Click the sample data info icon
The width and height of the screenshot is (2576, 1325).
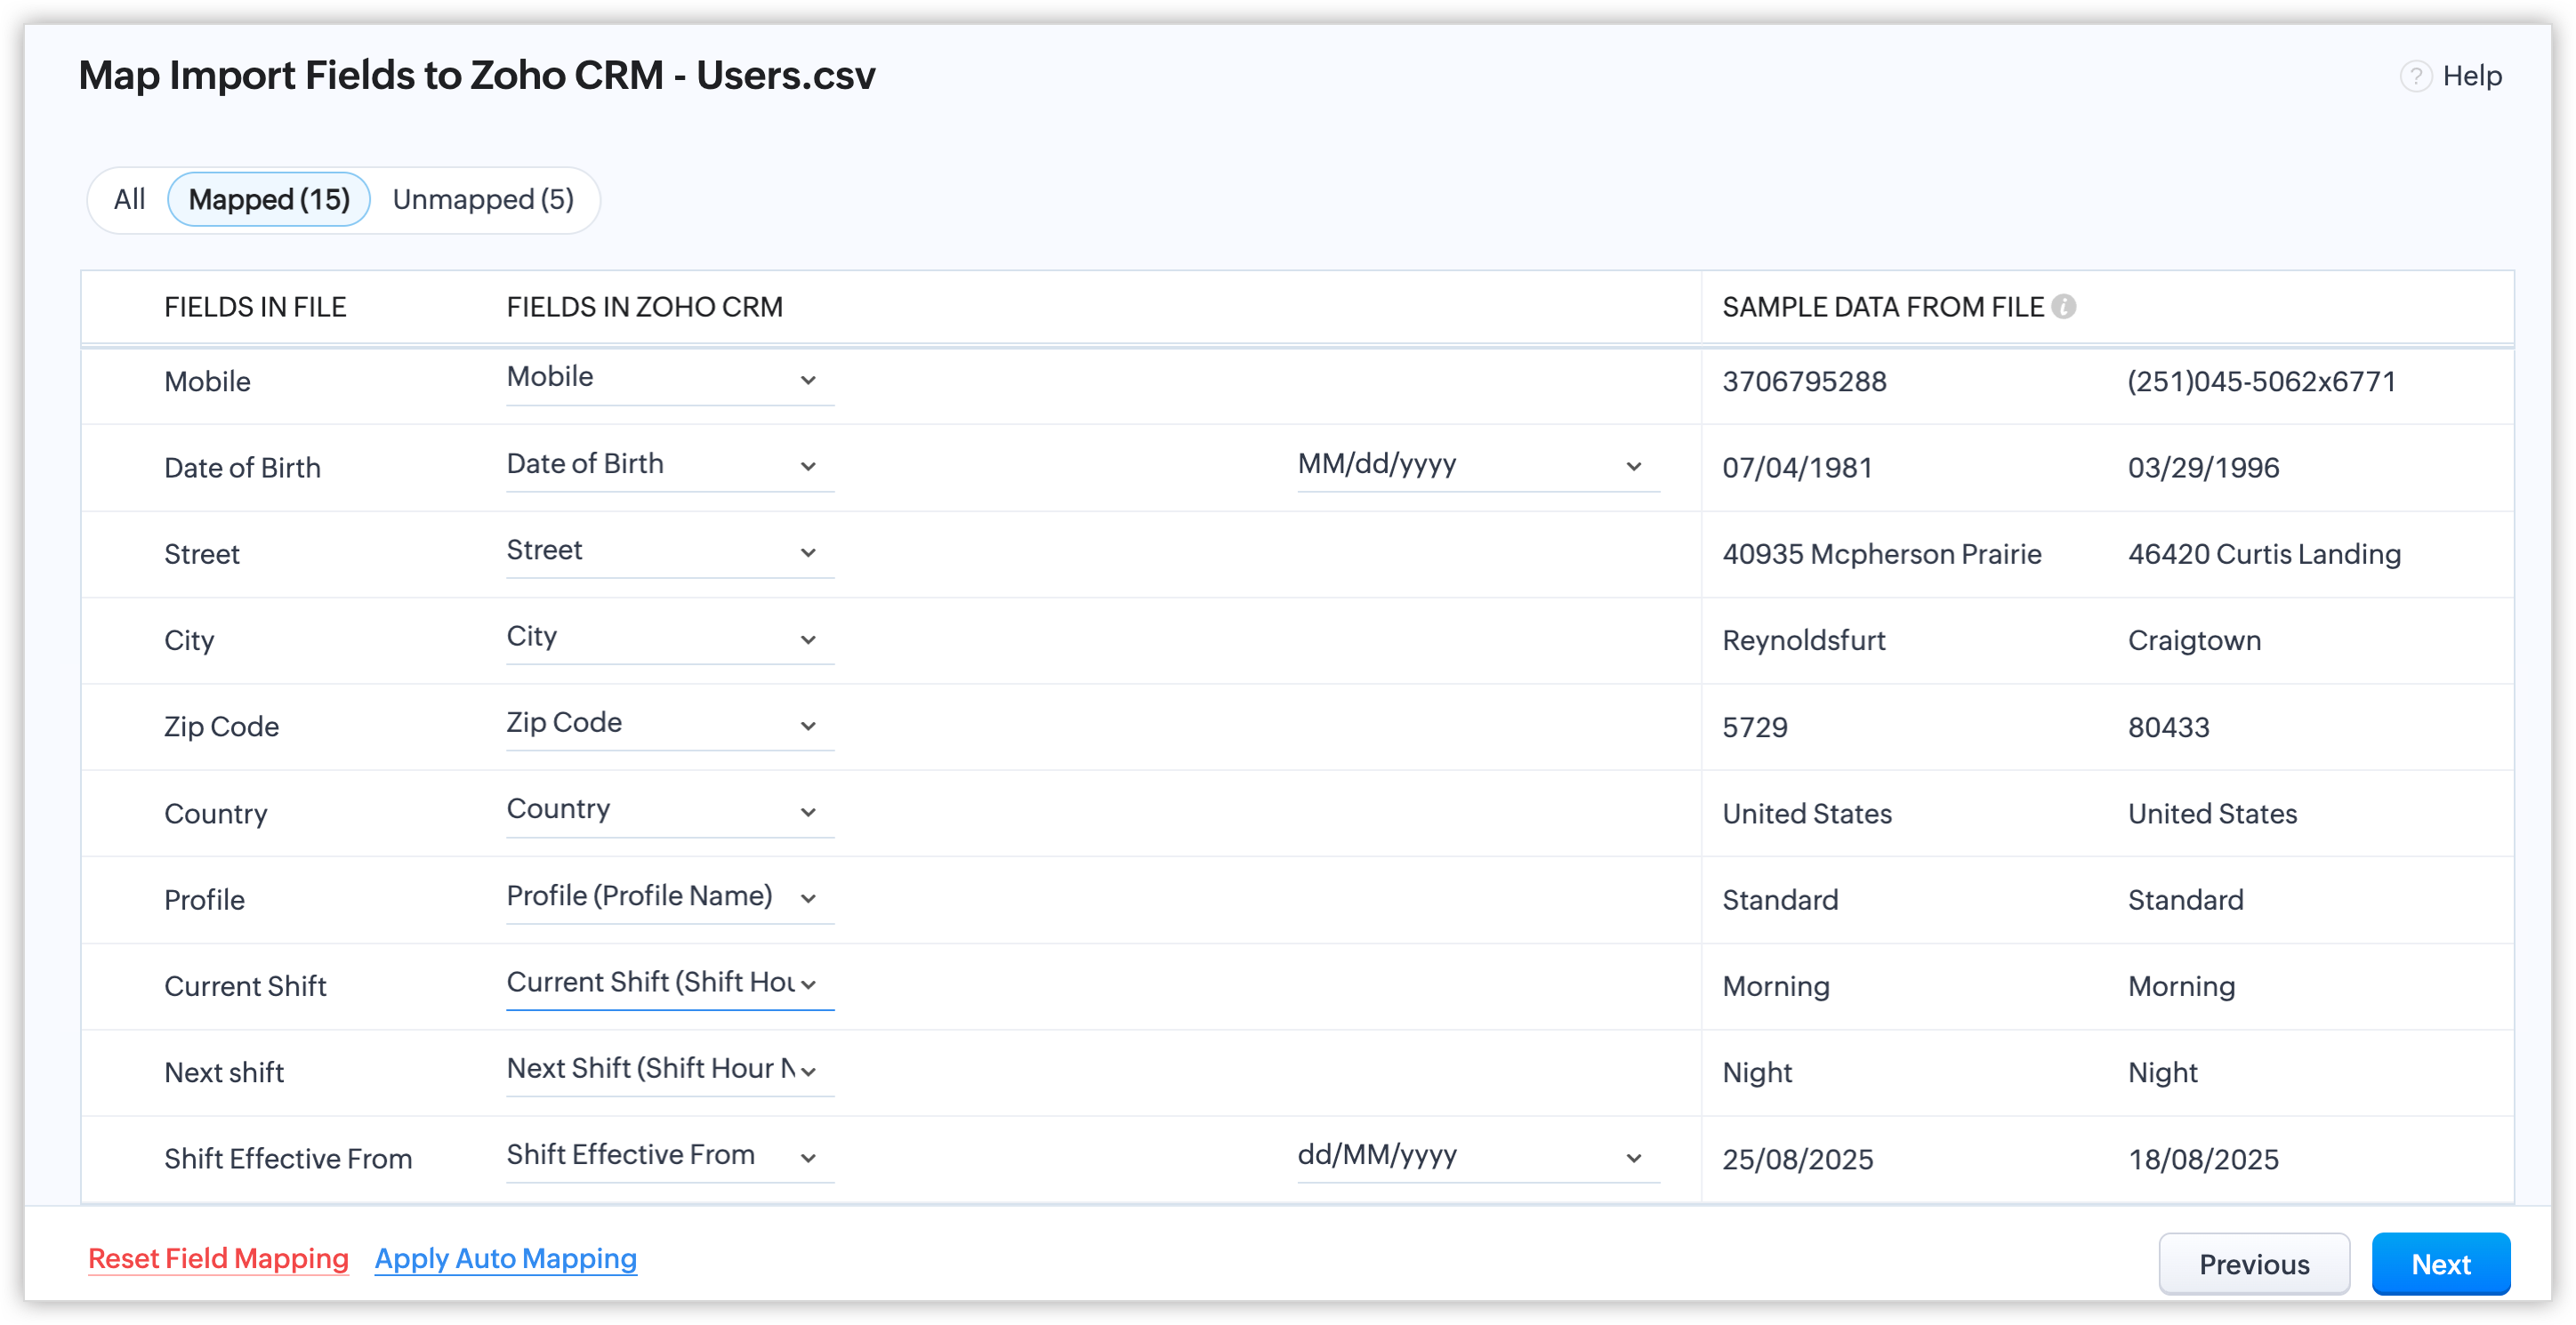click(x=2063, y=307)
